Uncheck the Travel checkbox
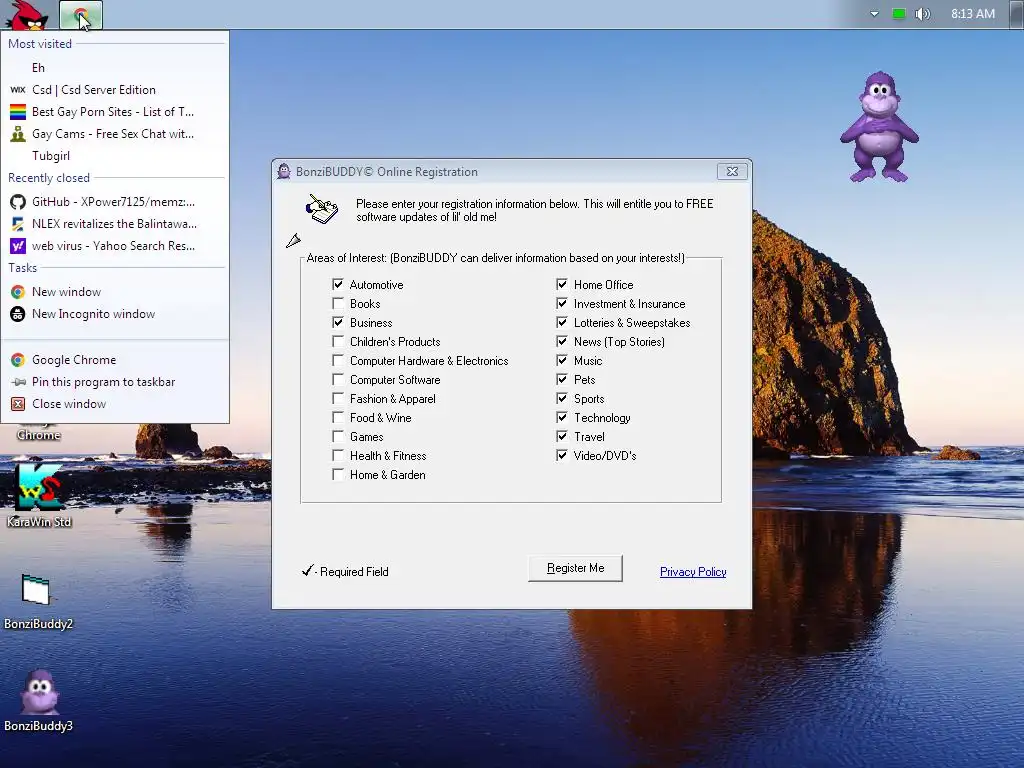The width and height of the screenshot is (1024, 768). (562, 436)
